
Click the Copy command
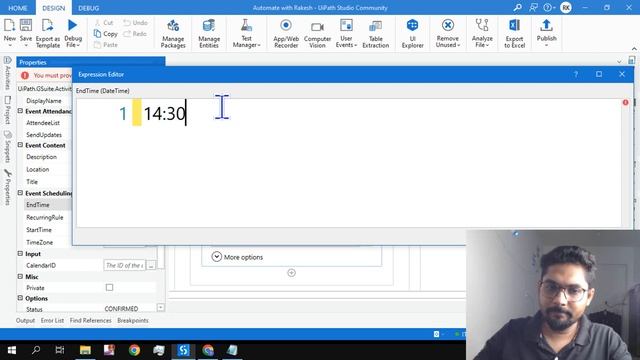[x=105, y=33]
